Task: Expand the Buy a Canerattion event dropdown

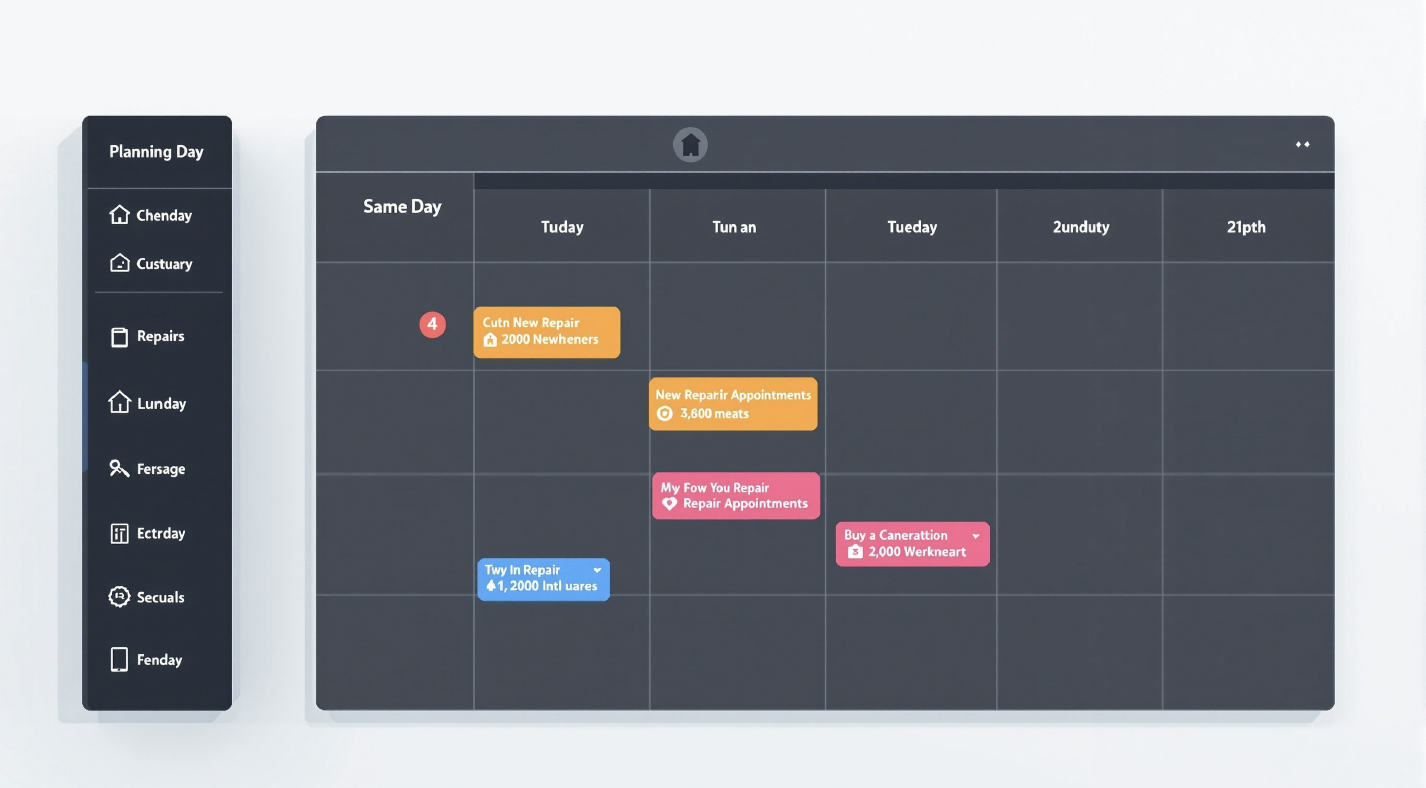Action: click(x=976, y=536)
